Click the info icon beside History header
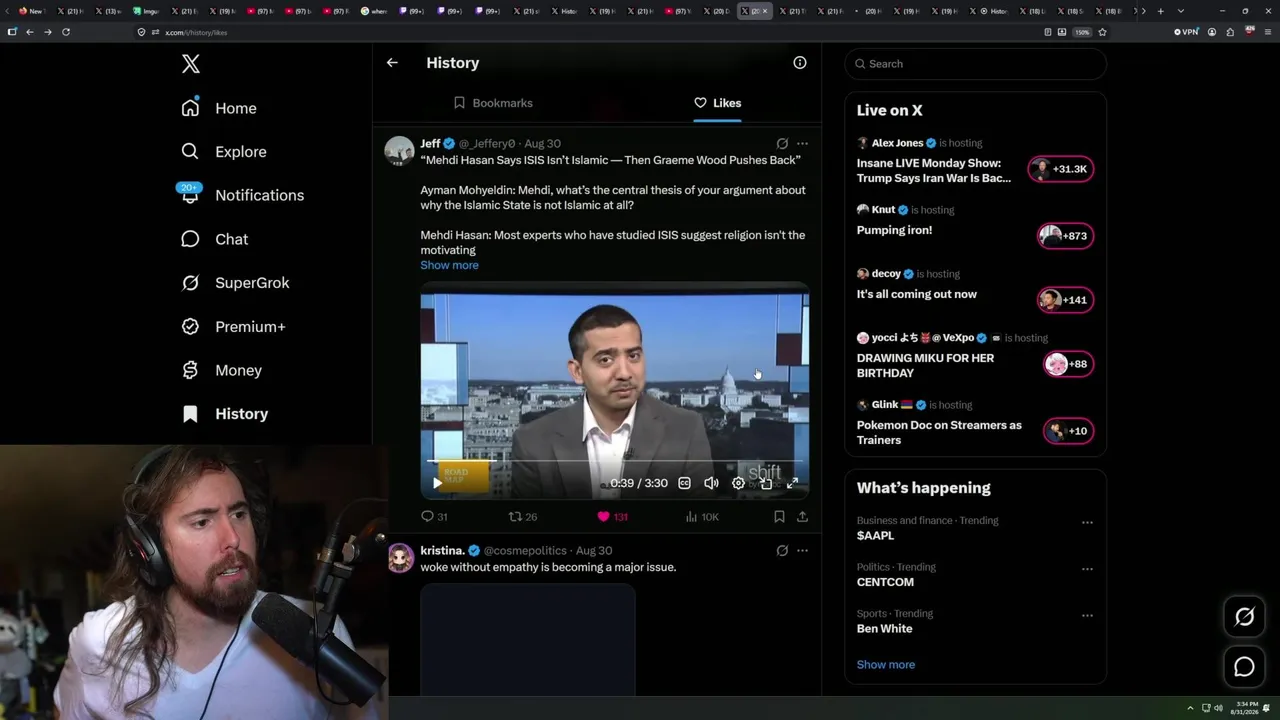Screen dimensions: 1280x720 pos(800,62)
